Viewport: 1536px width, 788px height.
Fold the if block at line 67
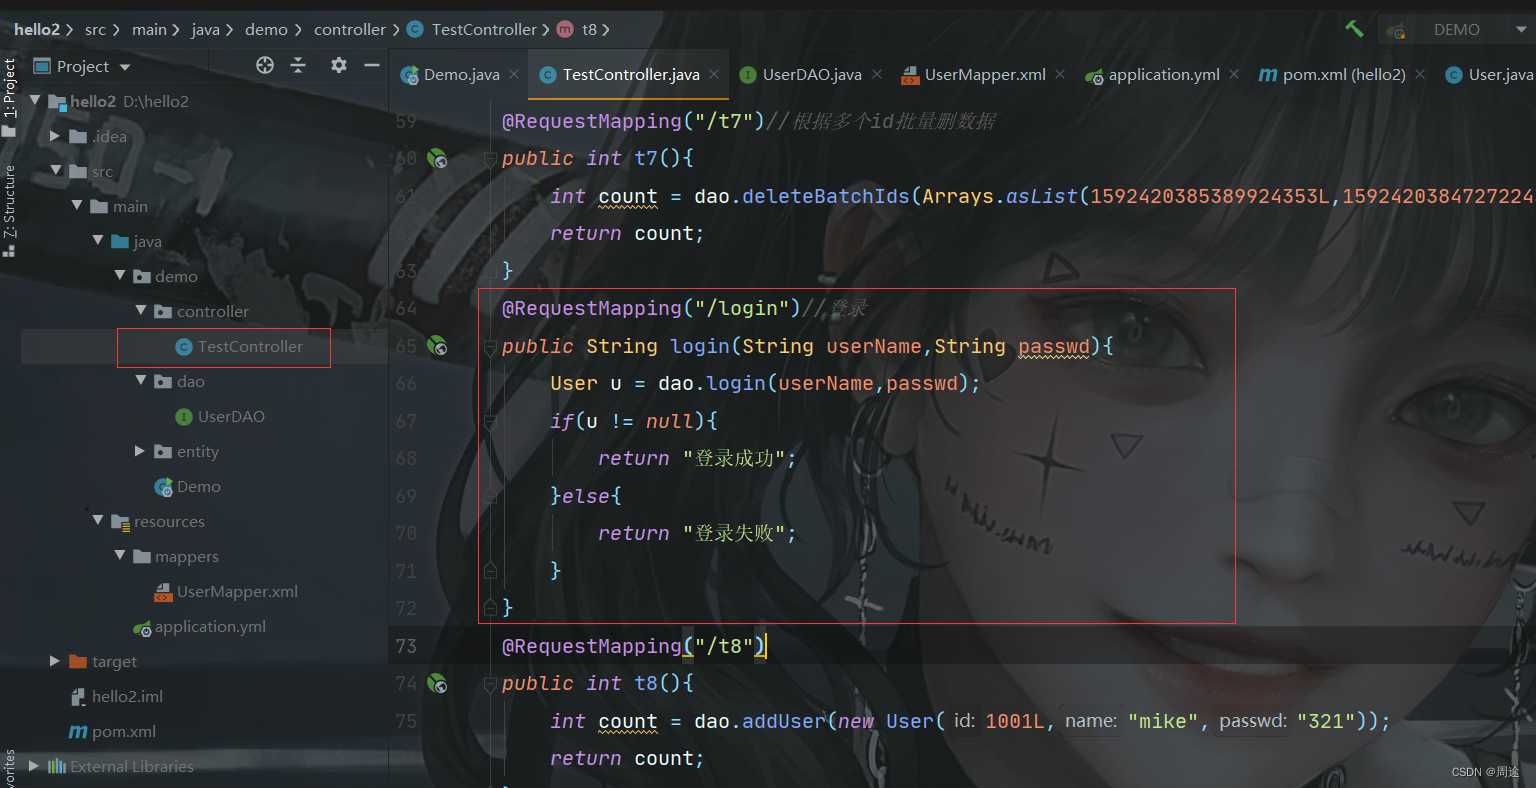click(490, 421)
